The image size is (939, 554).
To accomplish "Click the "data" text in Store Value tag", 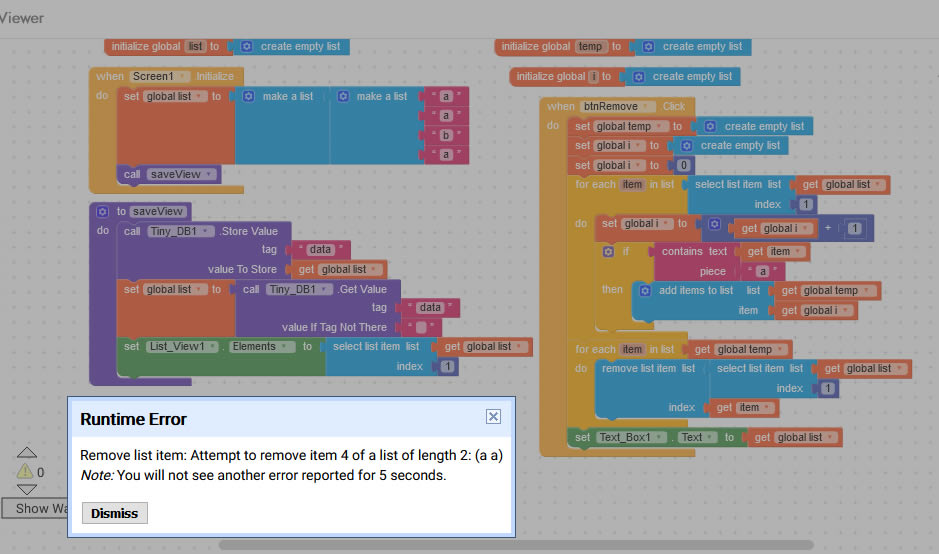I will (320, 250).
